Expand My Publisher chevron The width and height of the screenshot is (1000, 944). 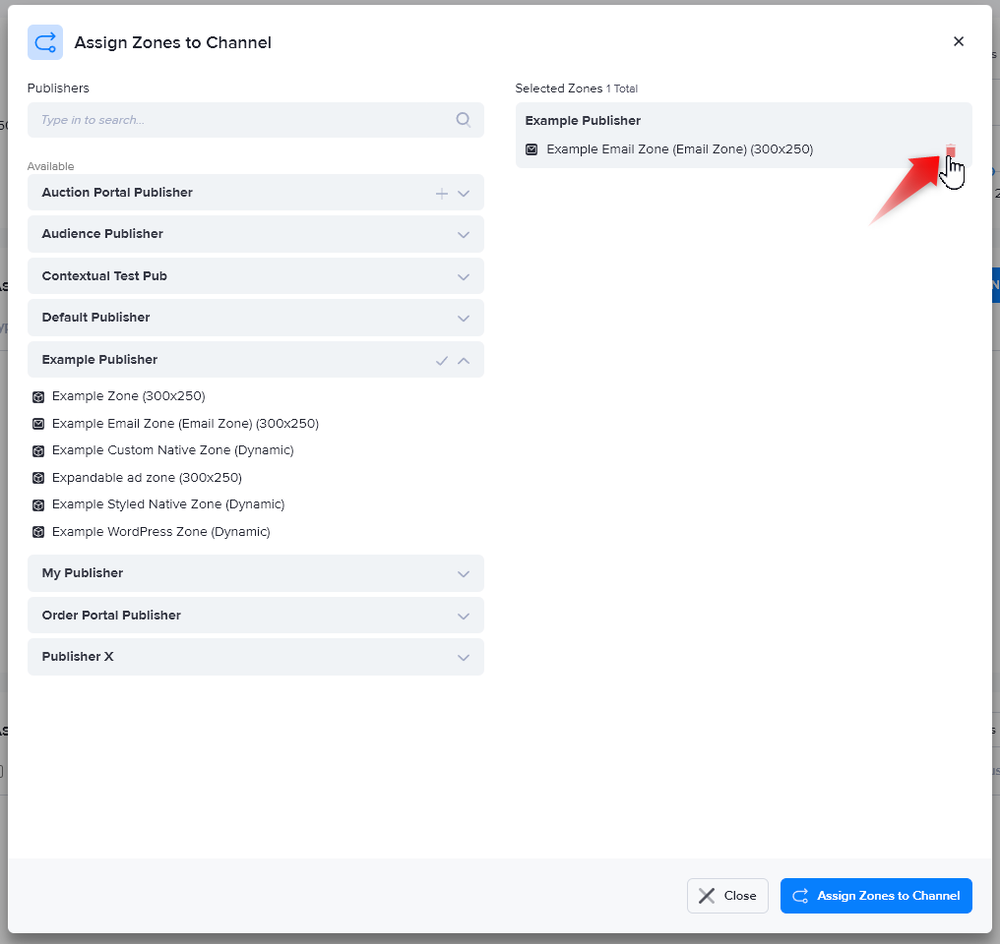[x=464, y=574]
